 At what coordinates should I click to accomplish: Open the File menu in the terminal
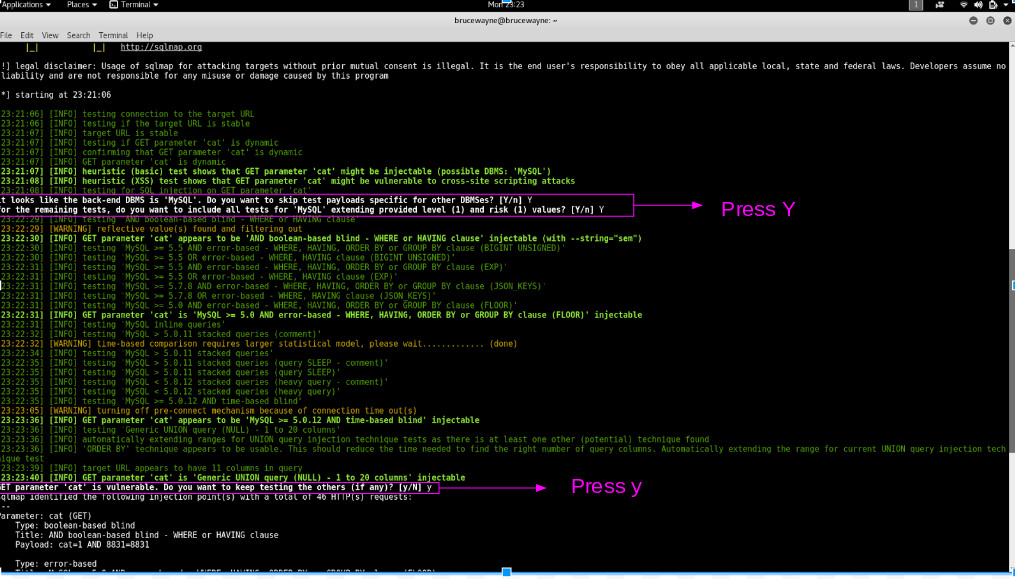(x=6, y=36)
